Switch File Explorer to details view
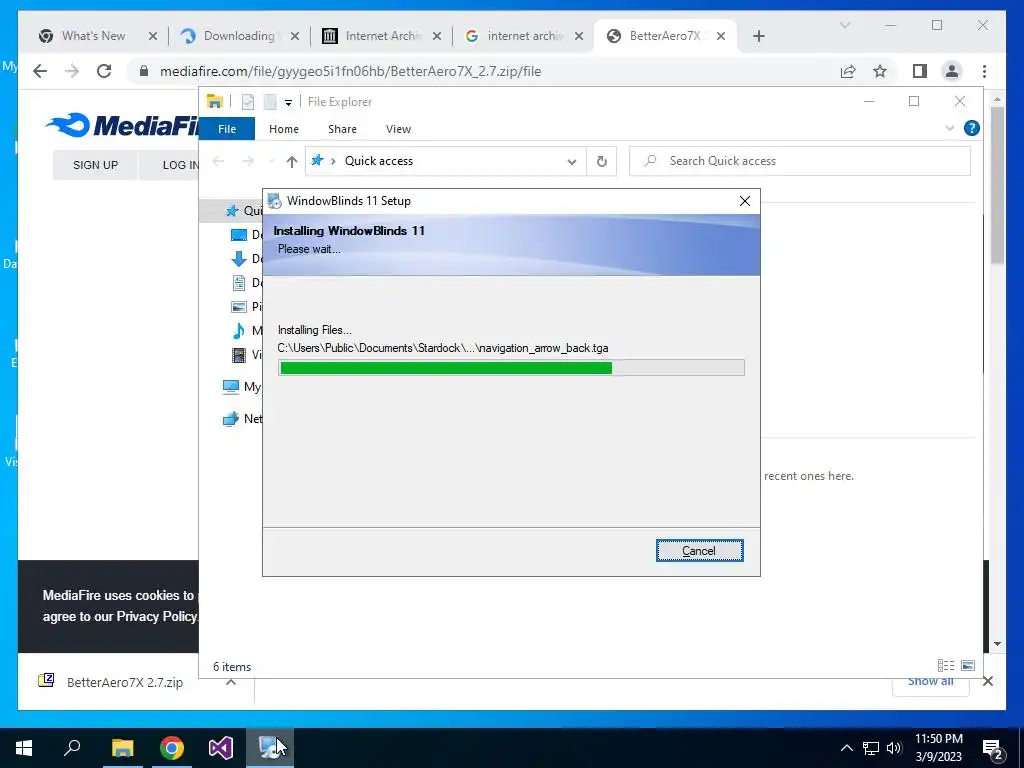 tap(946, 665)
